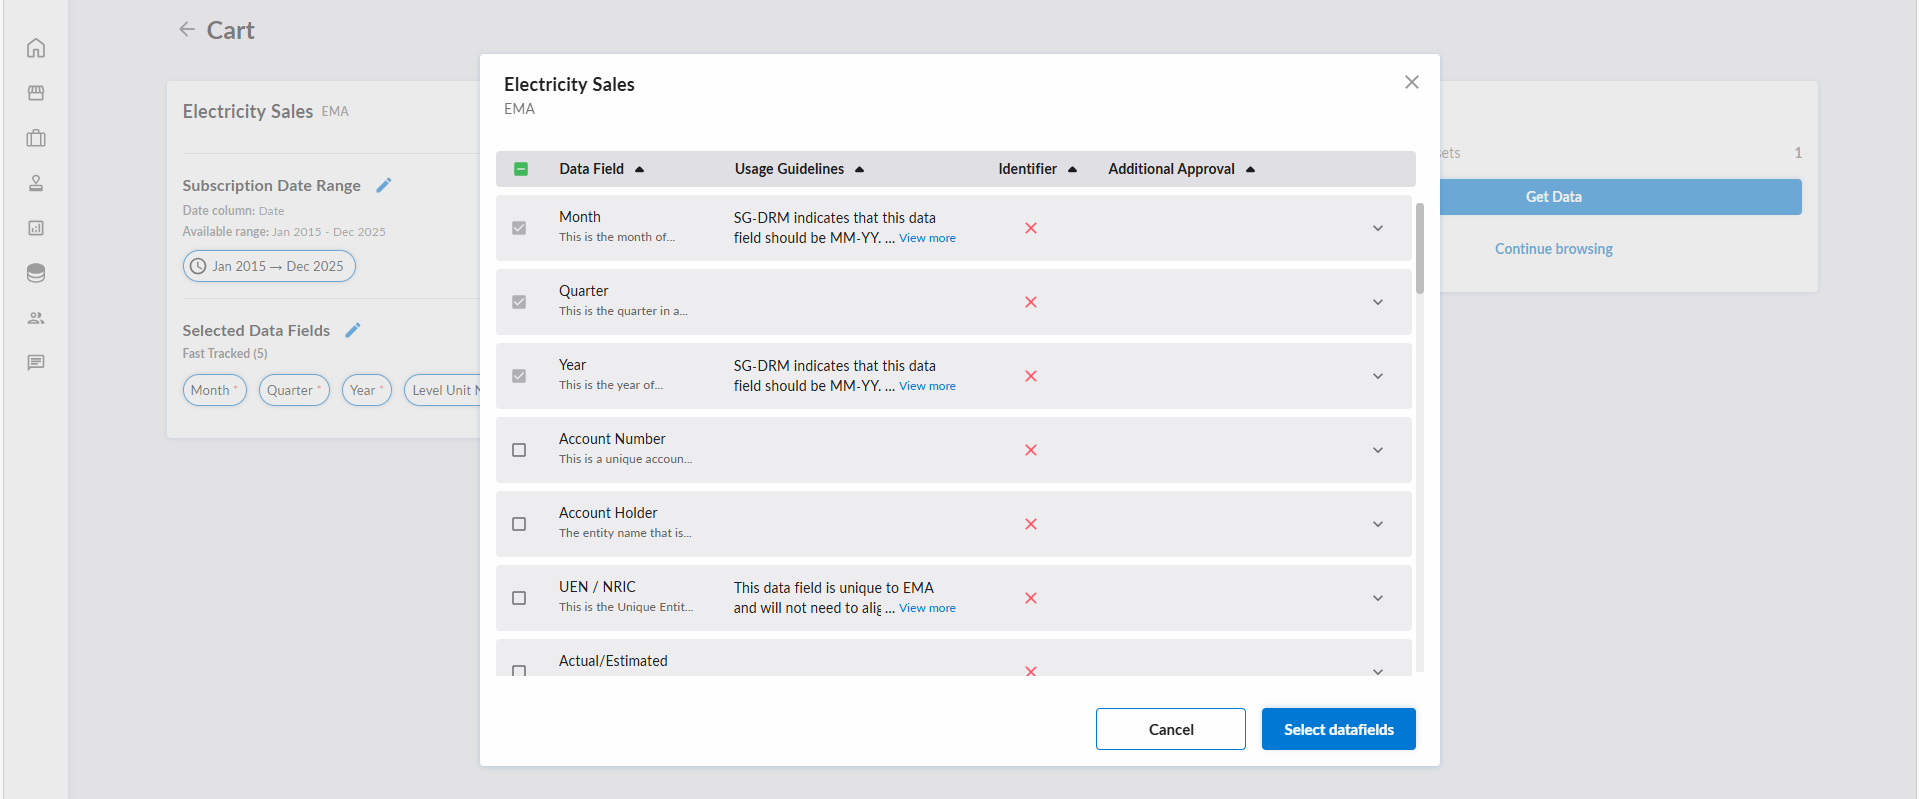Close the Electricity Sales dialog
Viewport: 1919px width, 799px height.
click(x=1412, y=82)
